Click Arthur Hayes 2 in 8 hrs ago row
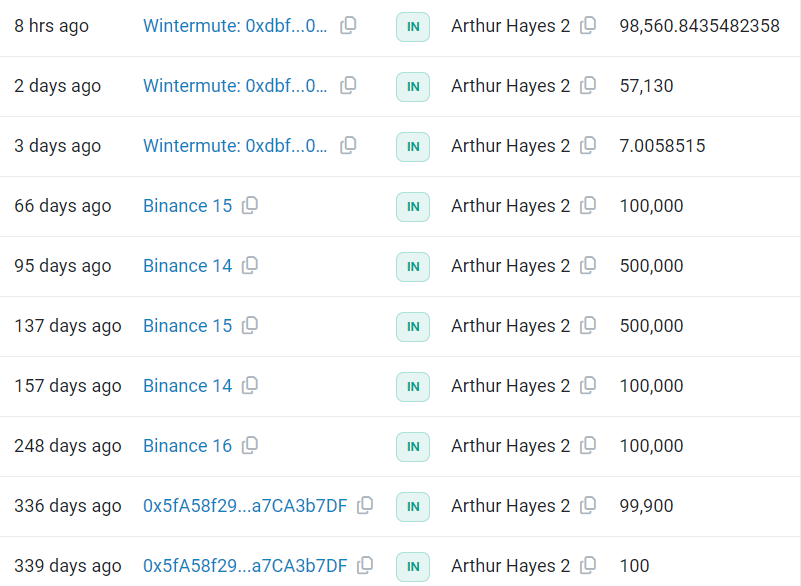 tap(510, 26)
